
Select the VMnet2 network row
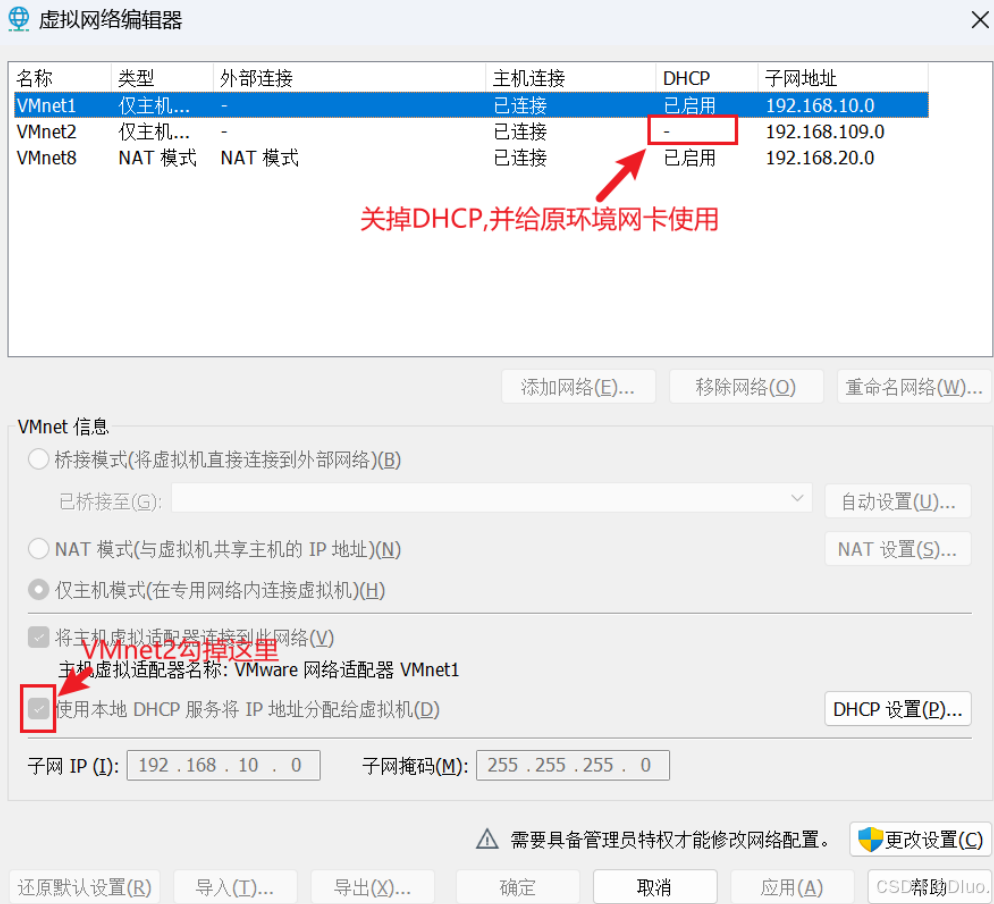pos(471,131)
